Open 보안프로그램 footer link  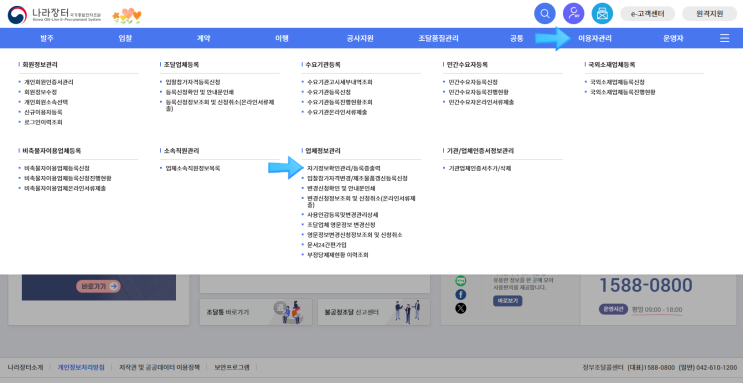232,367
